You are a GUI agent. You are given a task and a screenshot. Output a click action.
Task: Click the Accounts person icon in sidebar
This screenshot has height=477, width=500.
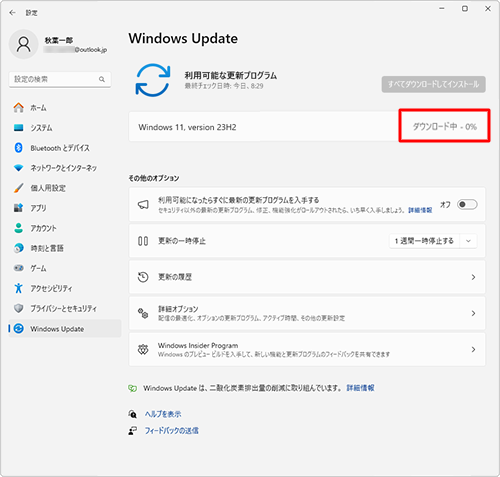[x=19, y=228]
